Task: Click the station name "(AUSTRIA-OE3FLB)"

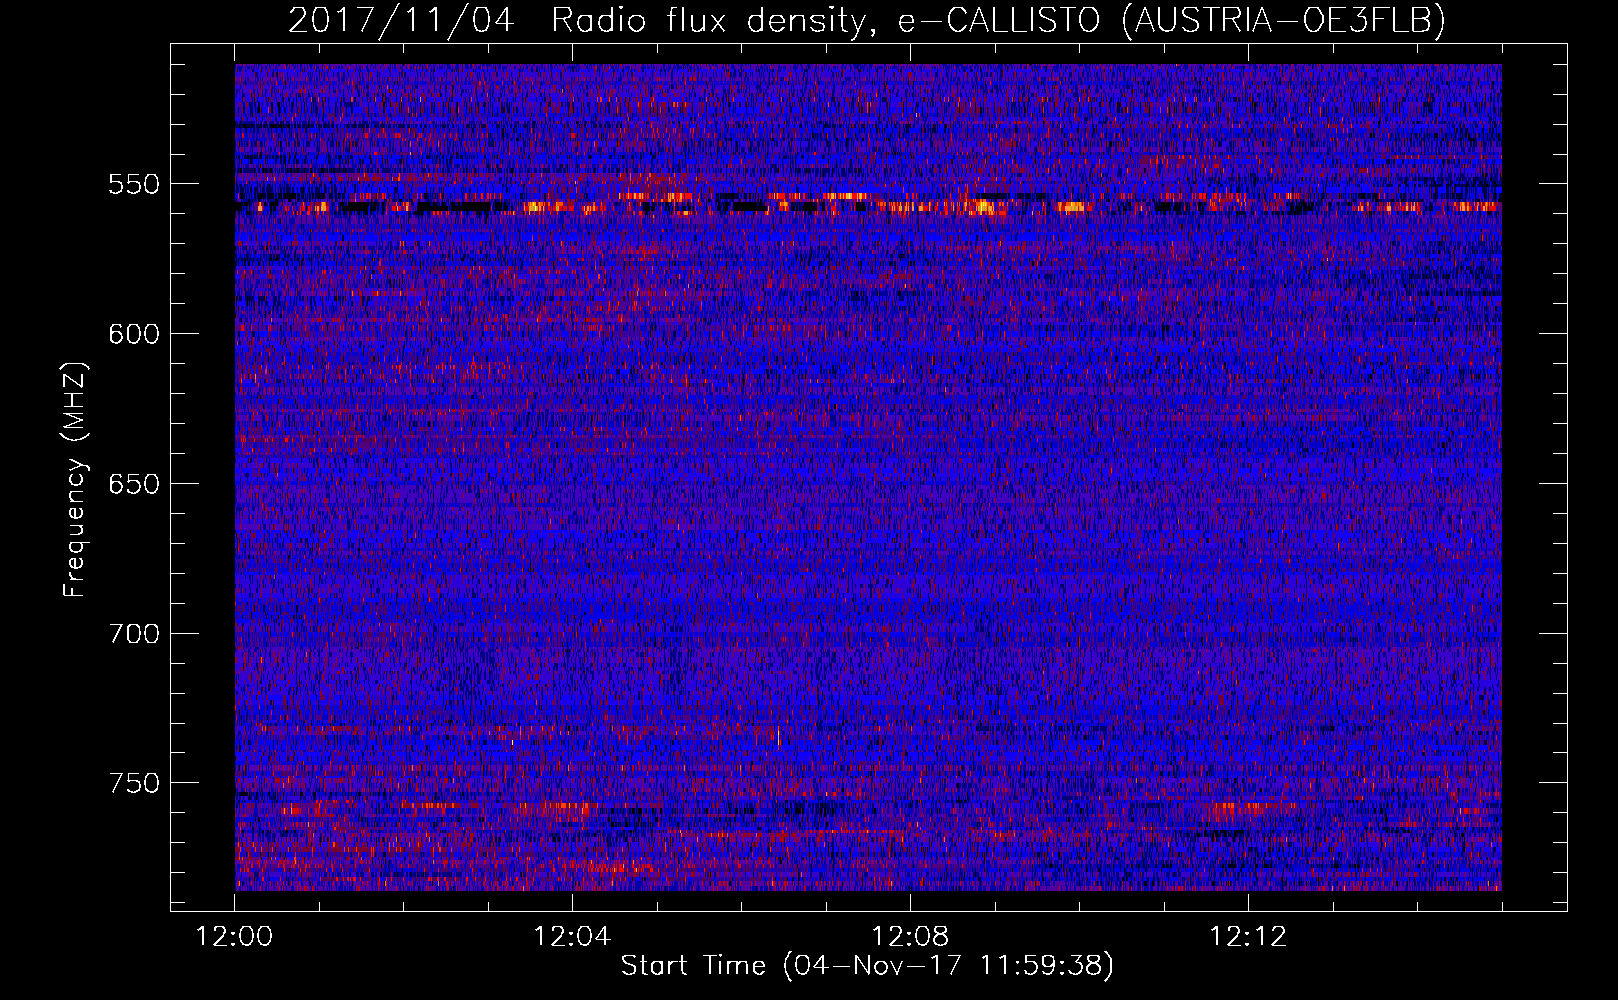Action: pyautogui.click(x=1283, y=21)
